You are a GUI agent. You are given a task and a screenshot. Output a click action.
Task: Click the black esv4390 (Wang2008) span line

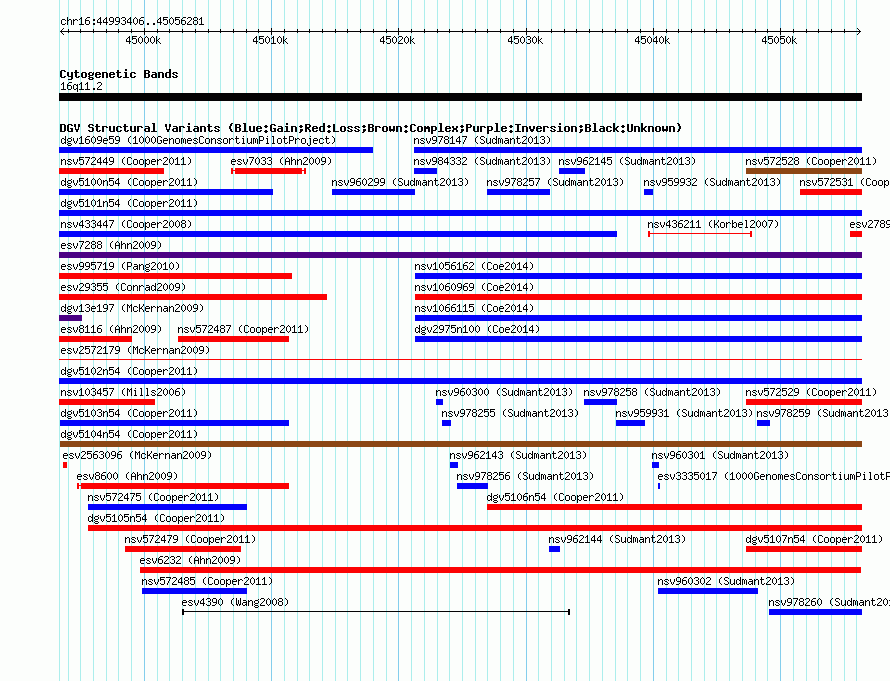[376, 612]
